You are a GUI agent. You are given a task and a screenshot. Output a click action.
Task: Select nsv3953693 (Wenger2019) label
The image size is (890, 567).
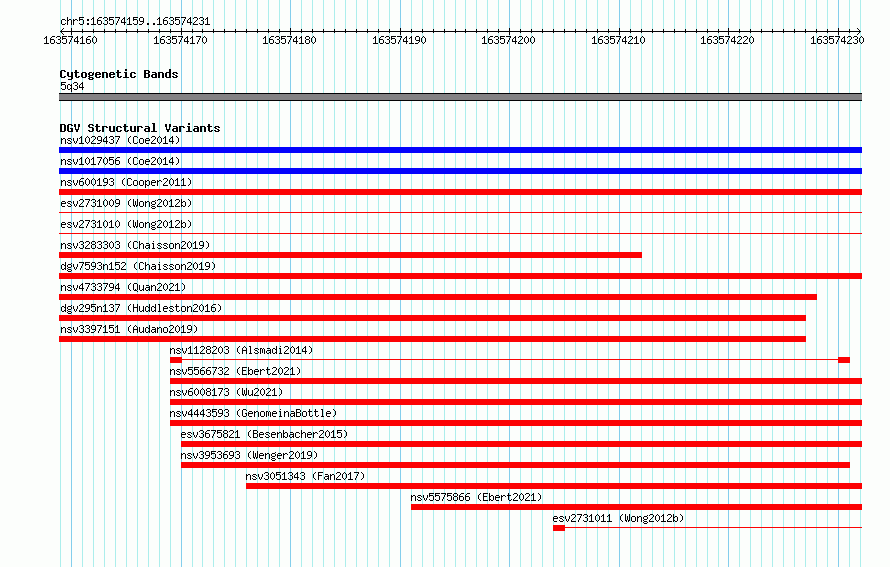[249, 455]
